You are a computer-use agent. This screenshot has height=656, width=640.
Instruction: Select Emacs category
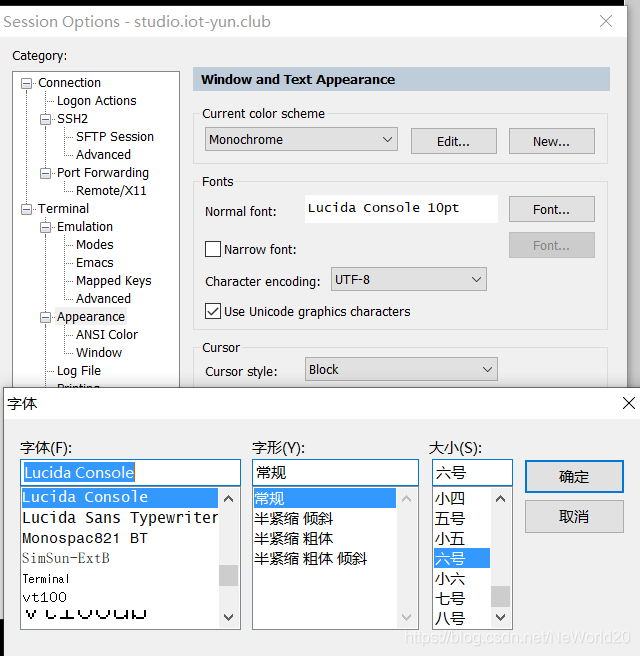click(95, 263)
